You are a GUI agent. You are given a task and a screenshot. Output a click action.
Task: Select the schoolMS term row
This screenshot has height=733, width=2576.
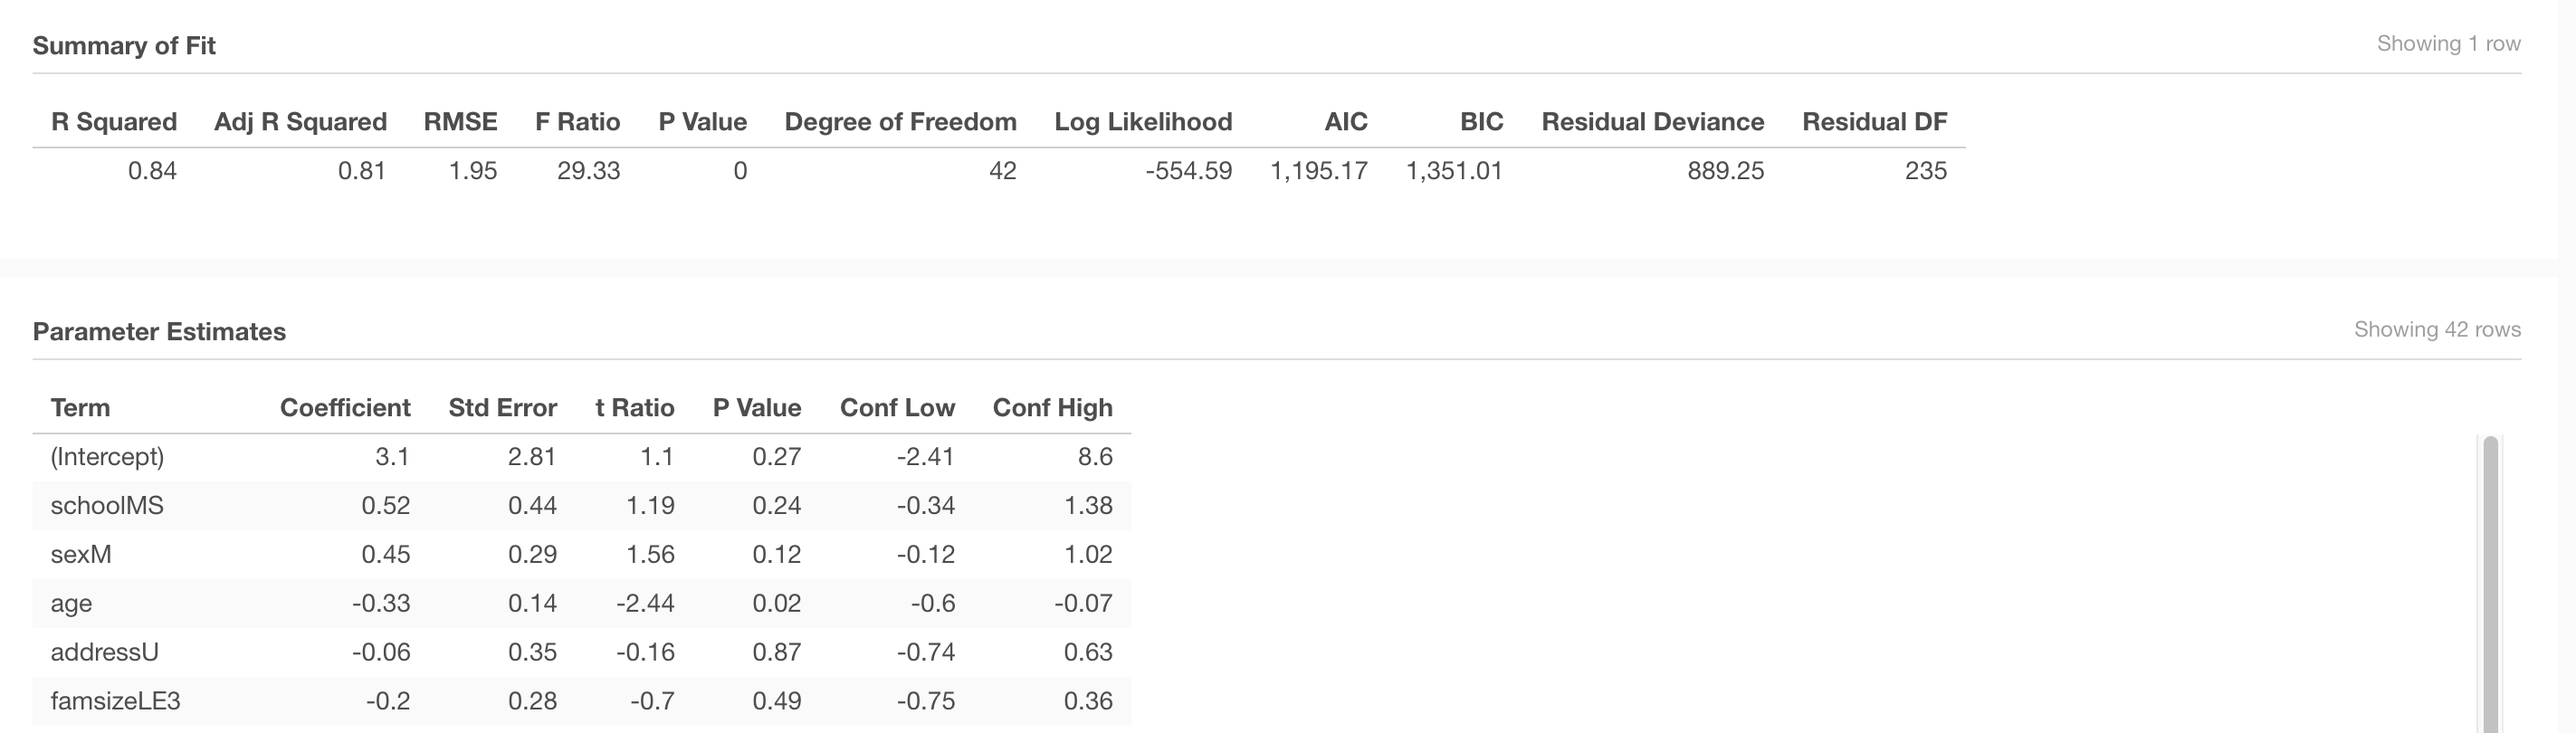(582, 506)
